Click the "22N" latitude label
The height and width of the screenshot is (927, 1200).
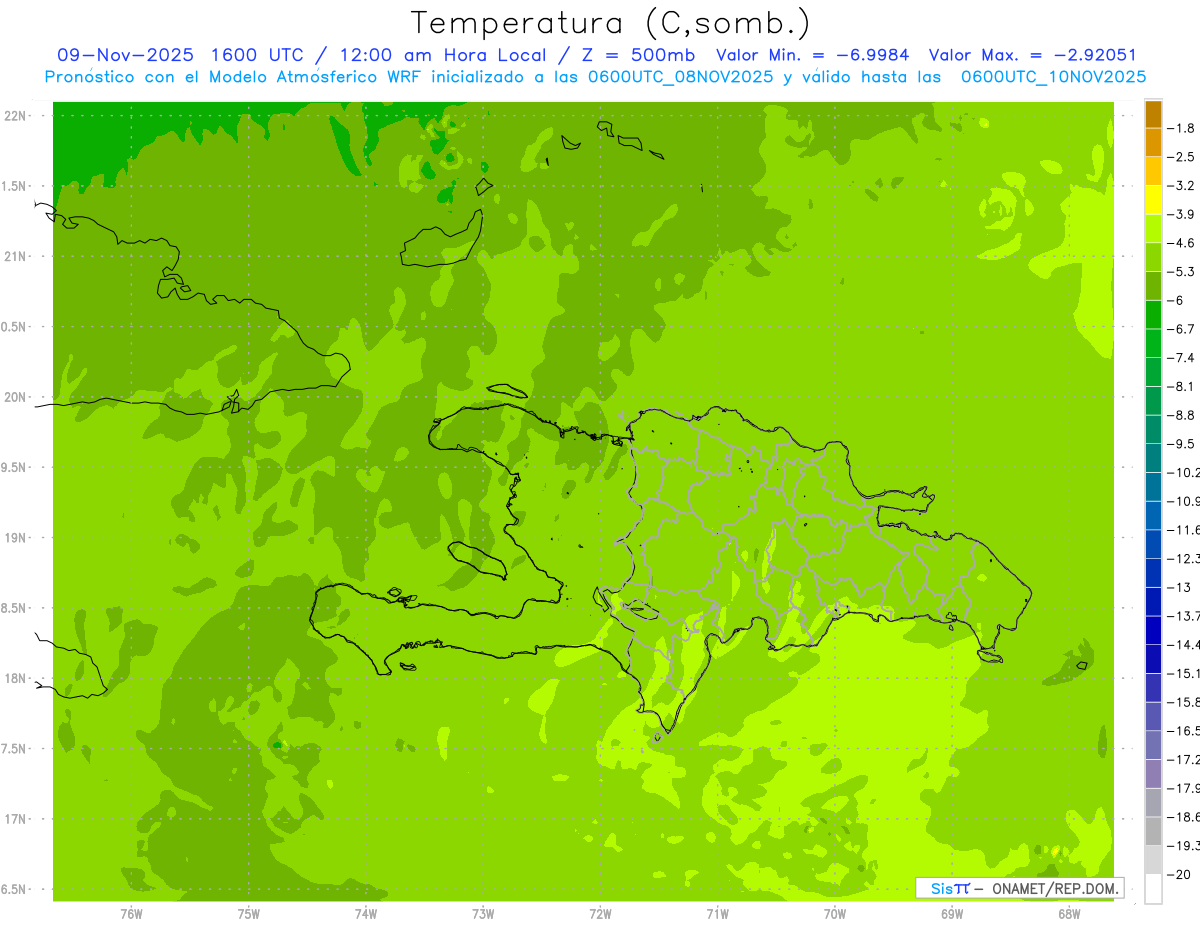[x=14, y=116]
